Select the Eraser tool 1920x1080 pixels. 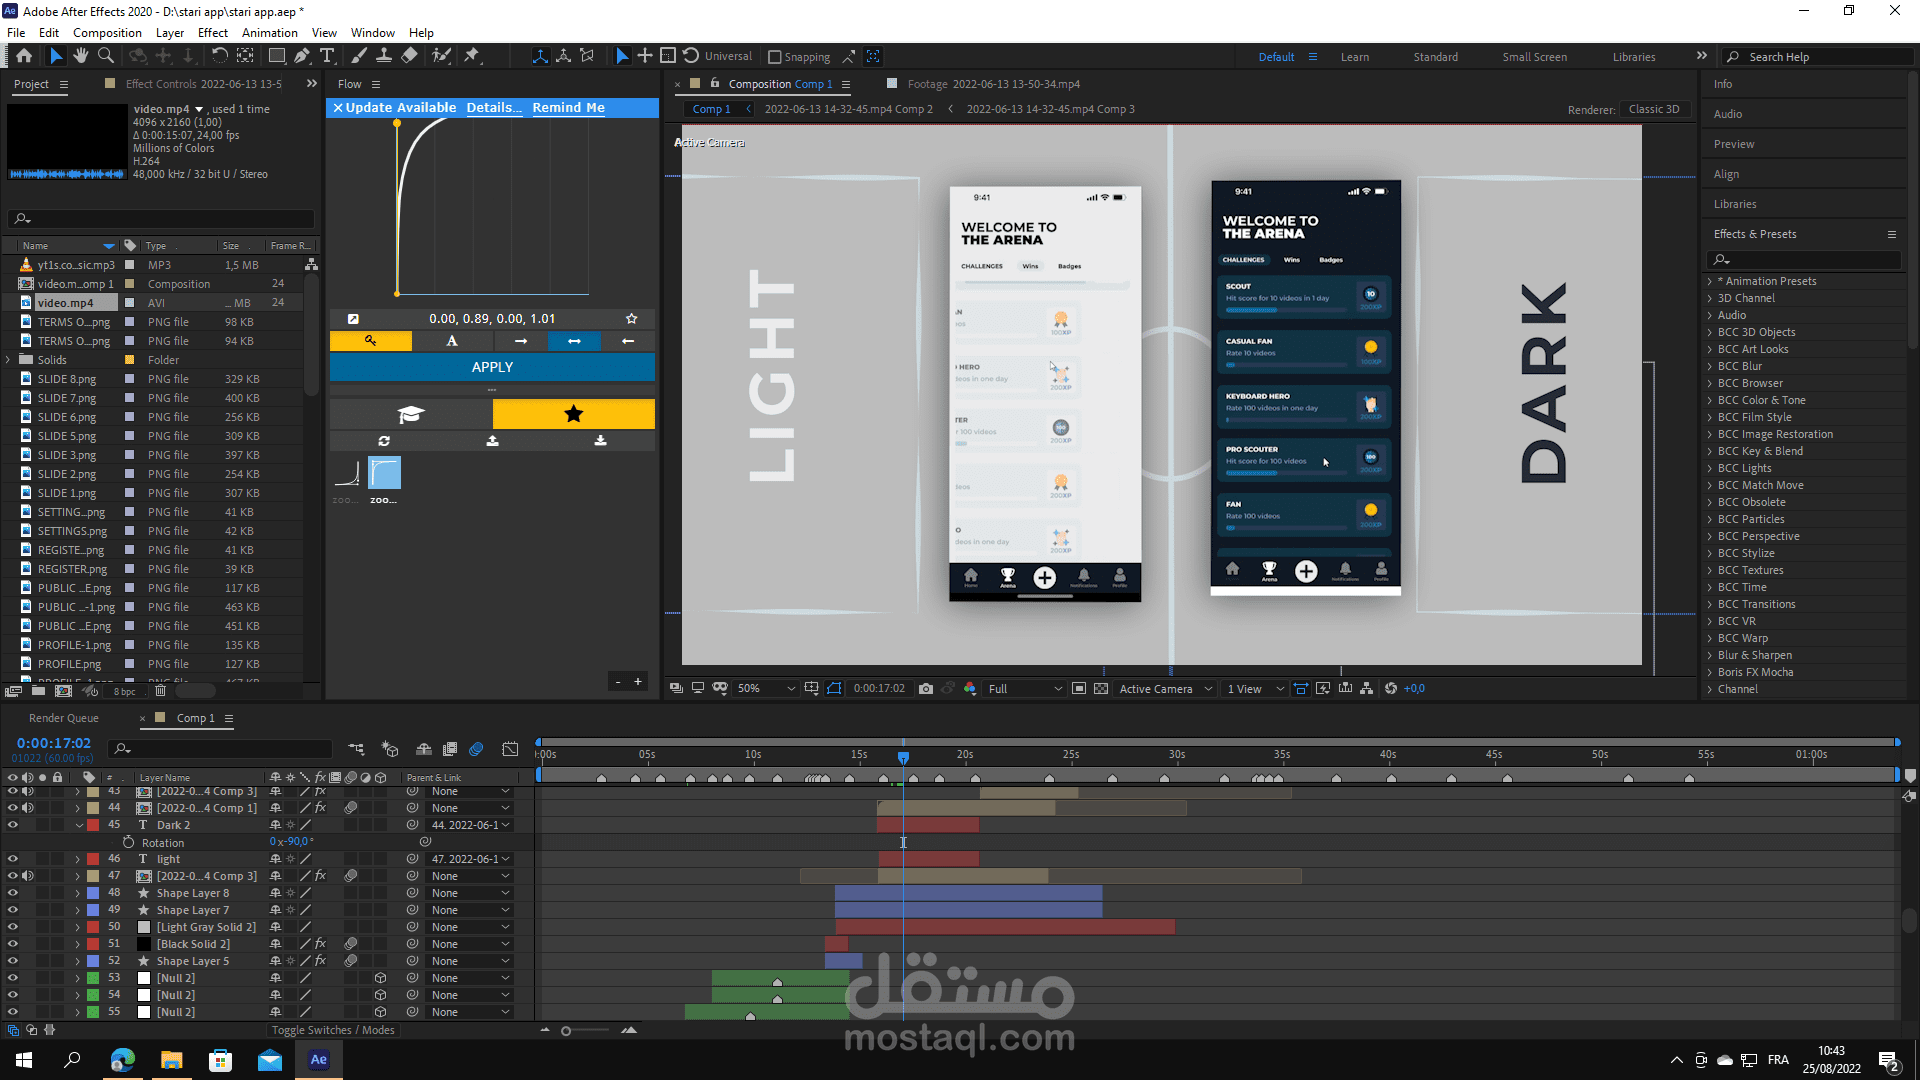(409, 56)
